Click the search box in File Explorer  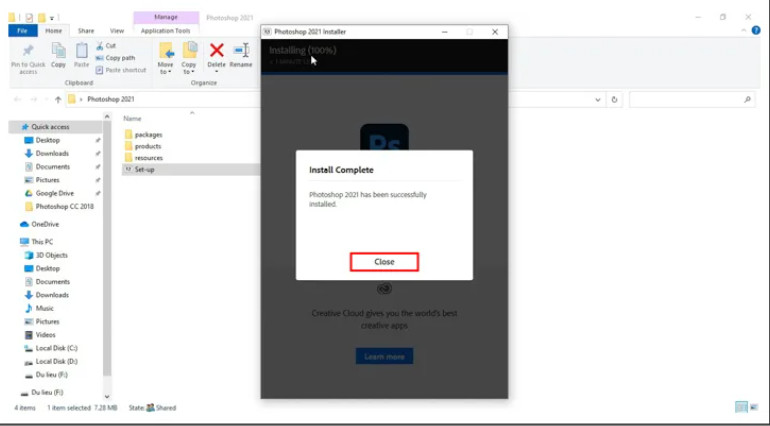click(x=690, y=100)
